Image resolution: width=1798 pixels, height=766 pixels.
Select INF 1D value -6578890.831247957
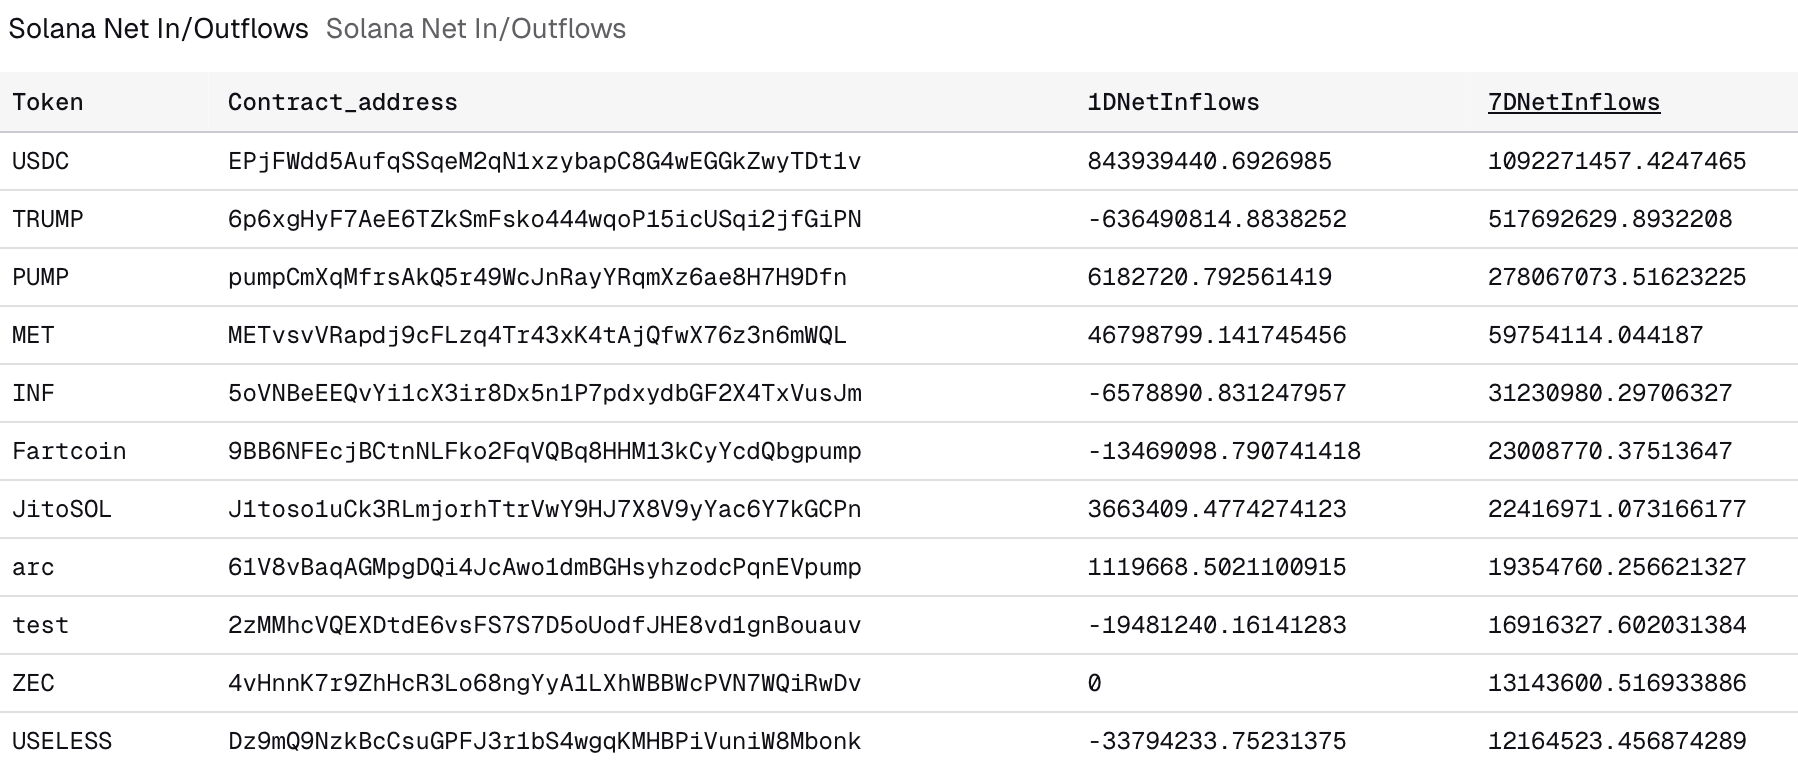[x=1217, y=393]
